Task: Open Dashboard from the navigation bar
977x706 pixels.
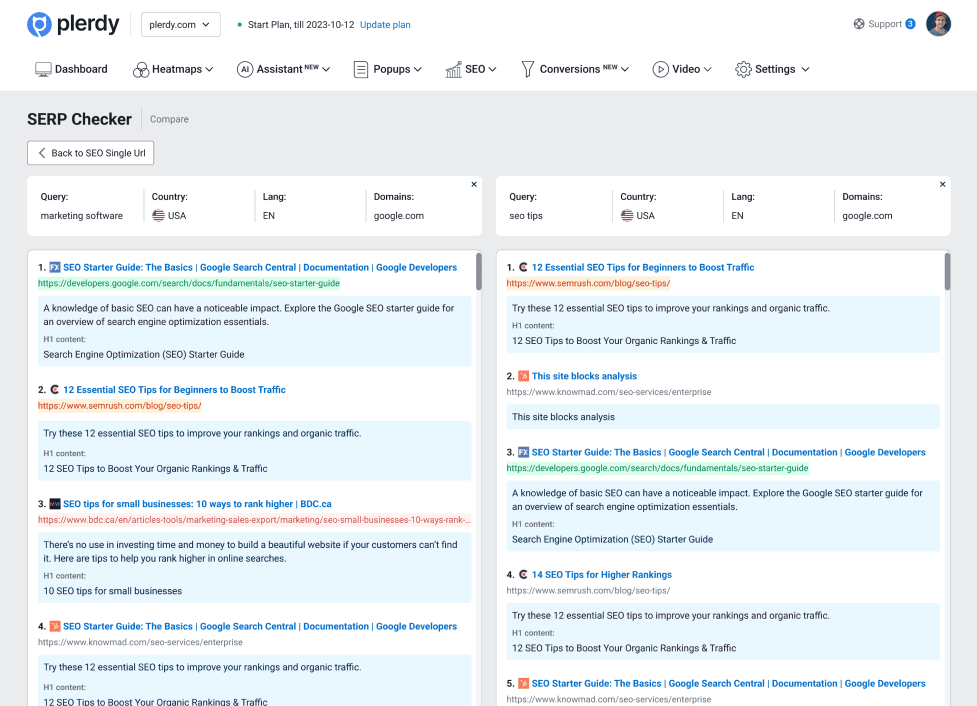Action: pos(71,69)
